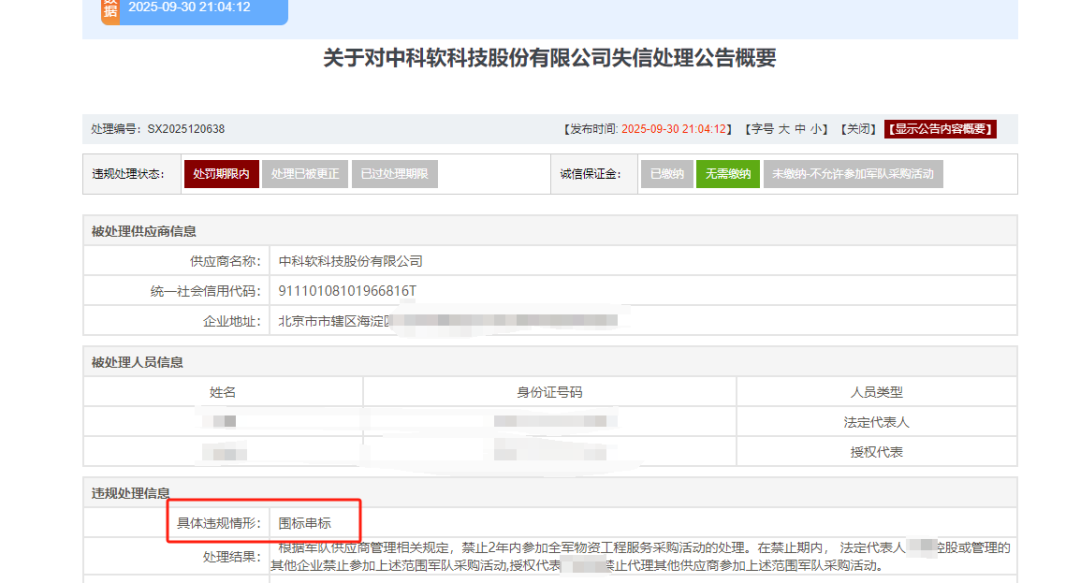Click supplier name value 中科软科技股份有限公司
1080x583 pixels.
coord(351,261)
